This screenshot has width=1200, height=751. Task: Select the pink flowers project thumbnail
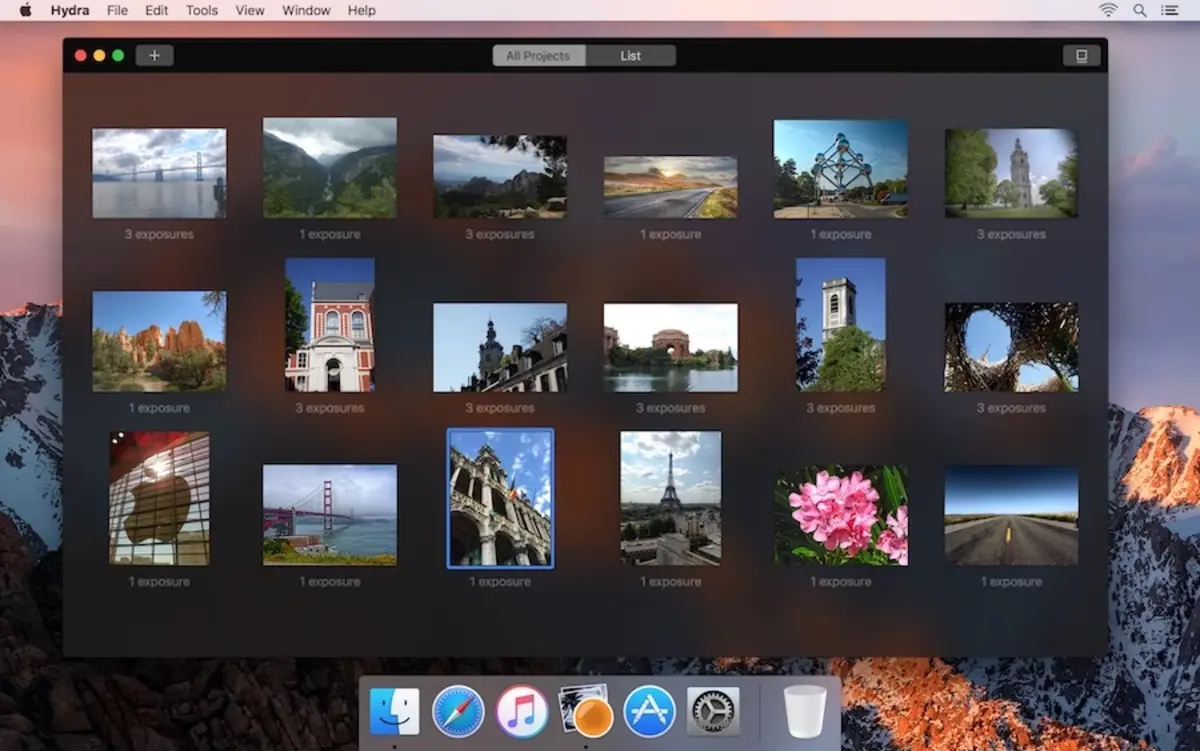pyautogui.click(x=841, y=515)
